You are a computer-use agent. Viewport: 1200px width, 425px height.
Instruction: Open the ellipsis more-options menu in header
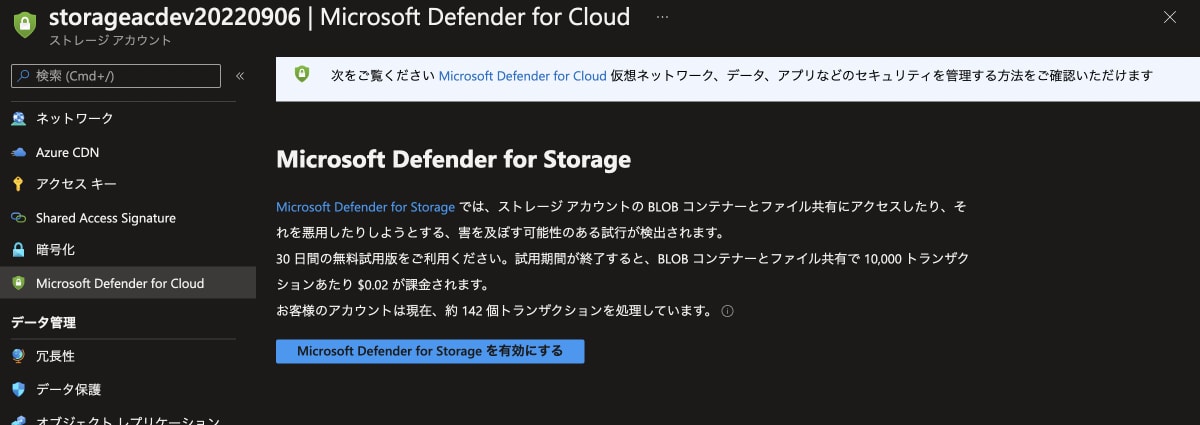click(663, 17)
